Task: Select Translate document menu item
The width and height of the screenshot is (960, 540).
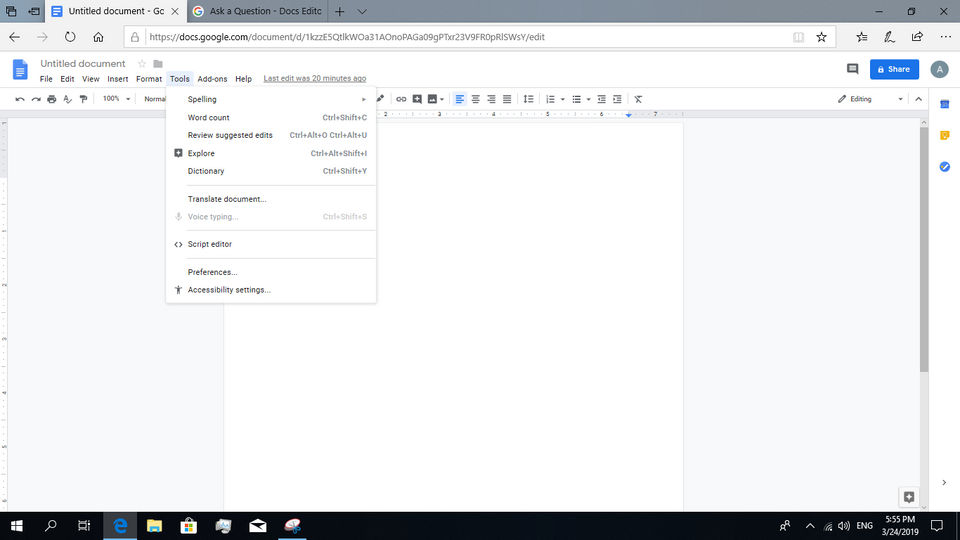Action: [x=271, y=199]
